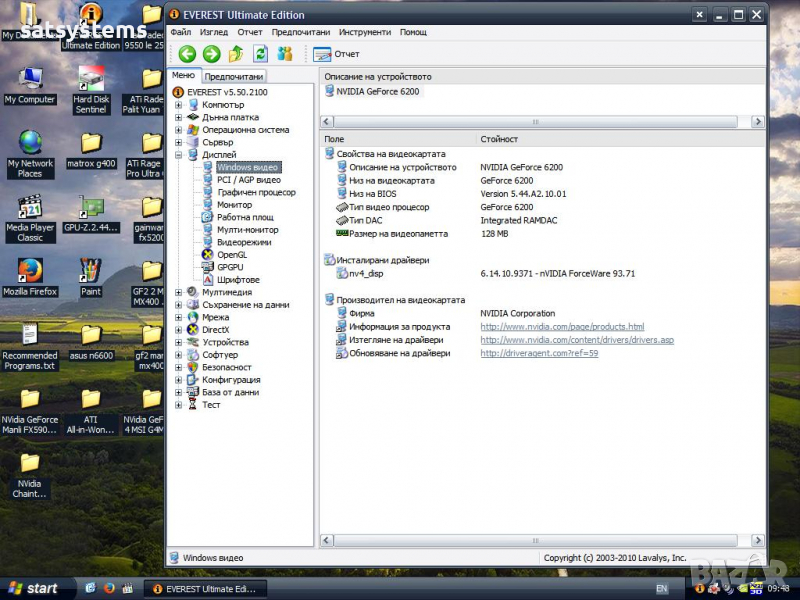Open the nvidia.com products page link

(x=562, y=327)
